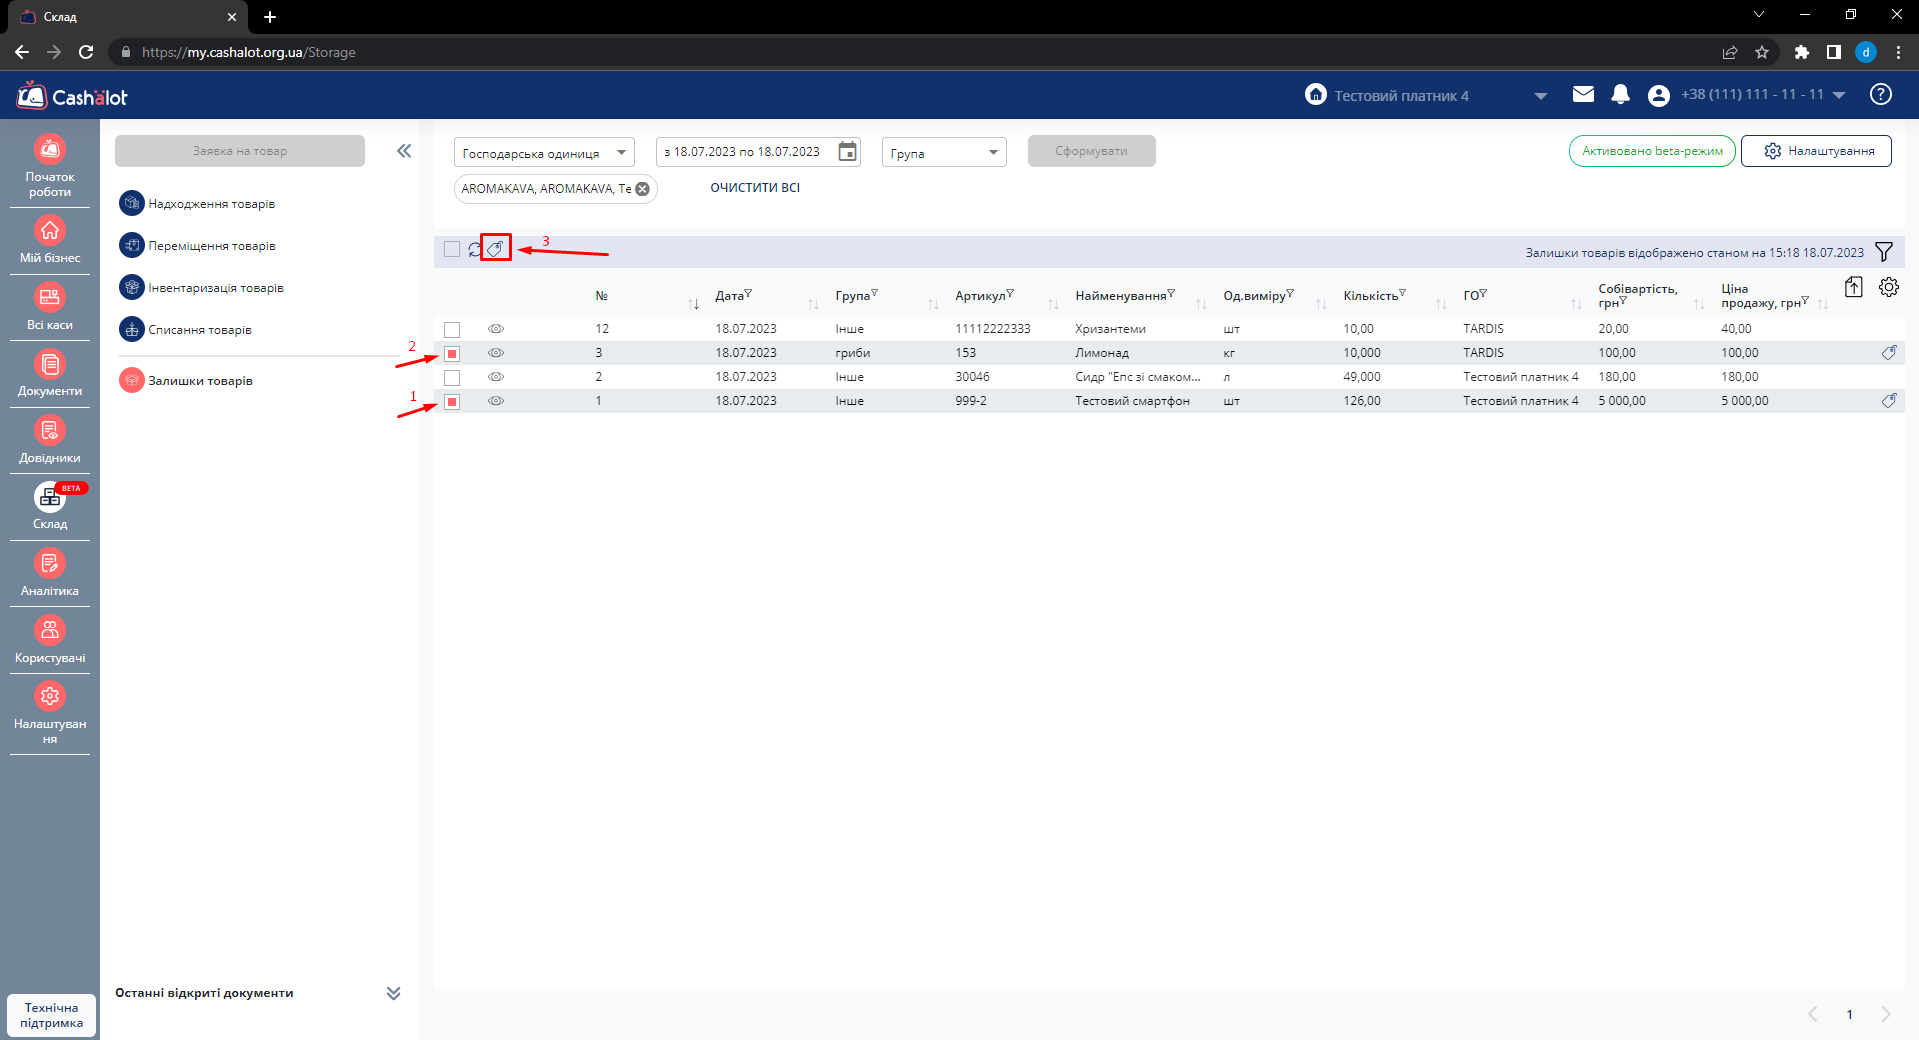Open table column settings gear

click(1888, 288)
